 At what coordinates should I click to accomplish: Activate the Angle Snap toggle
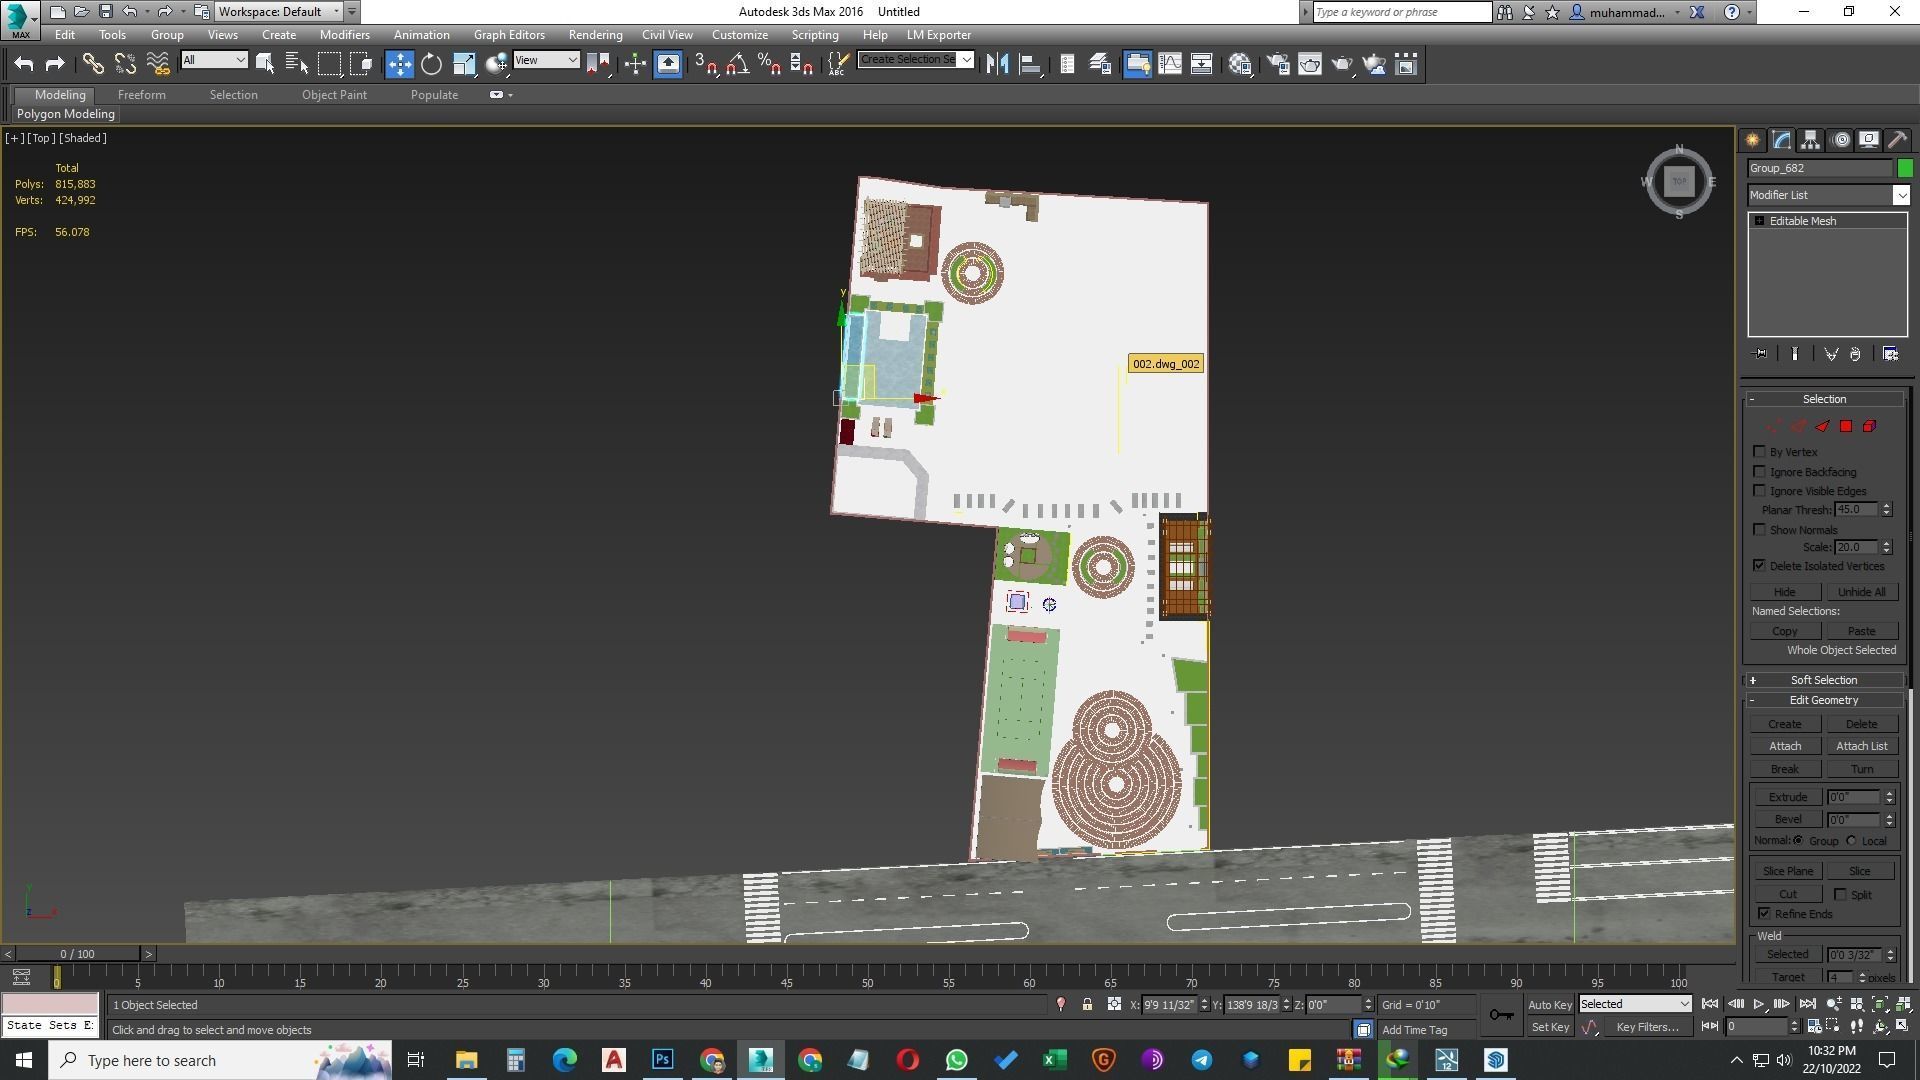pos(737,65)
